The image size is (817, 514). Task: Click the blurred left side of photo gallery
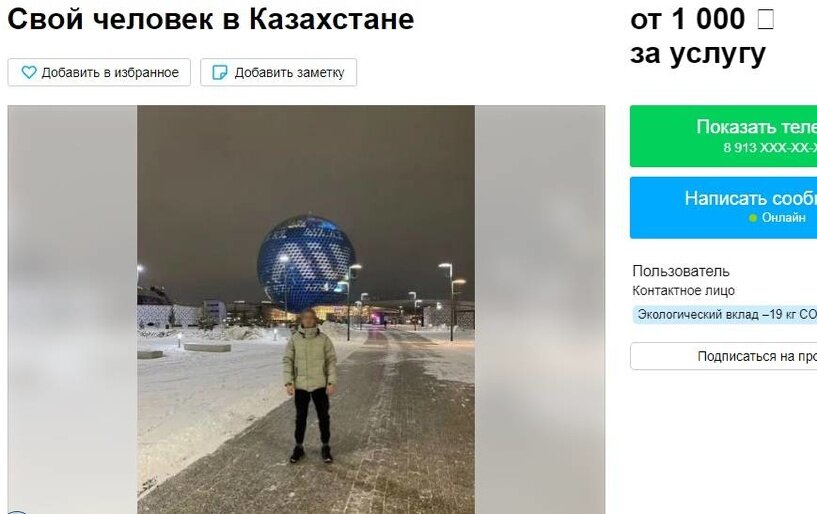[x=72, y=310]
